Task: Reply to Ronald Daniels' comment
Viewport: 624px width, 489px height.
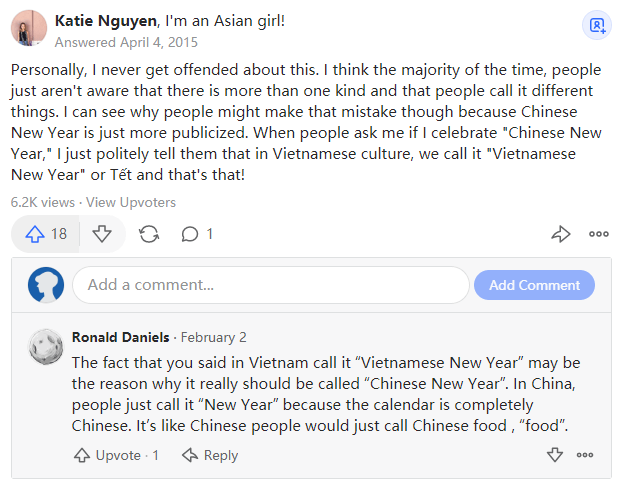Action: pyautogui.click(x=209, y=455)
